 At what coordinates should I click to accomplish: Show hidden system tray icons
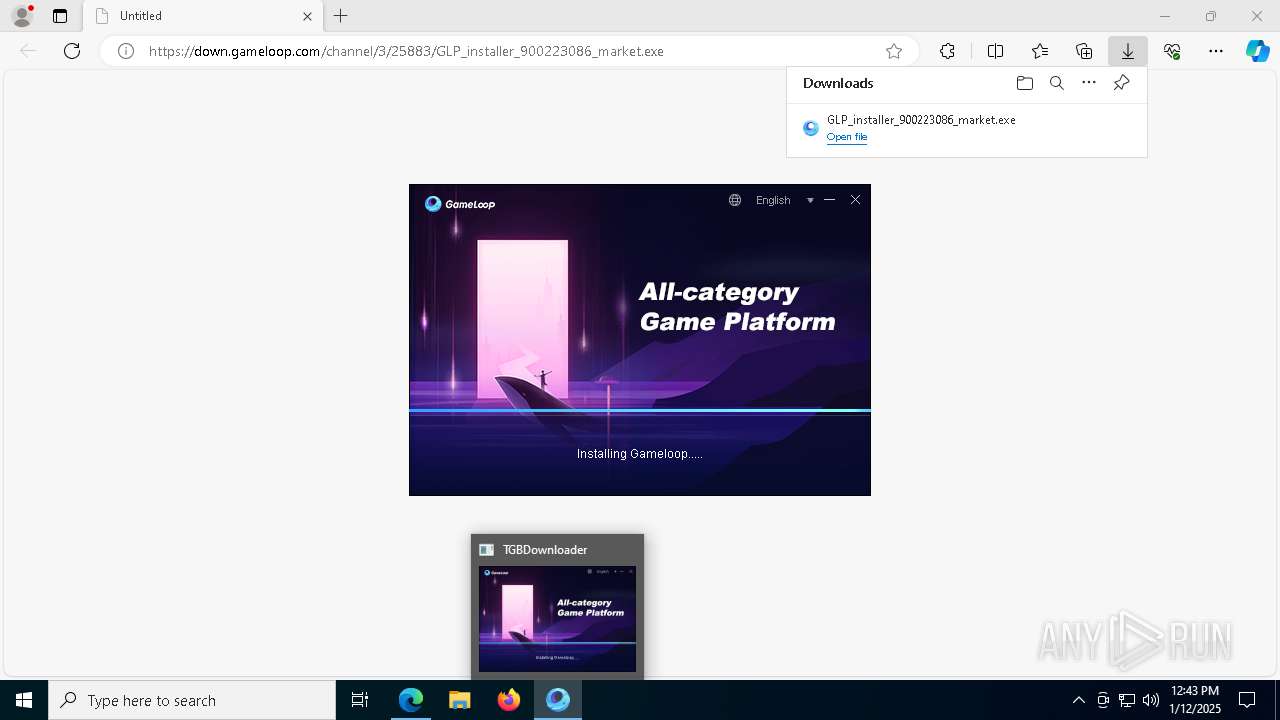tap(1078, 700)
